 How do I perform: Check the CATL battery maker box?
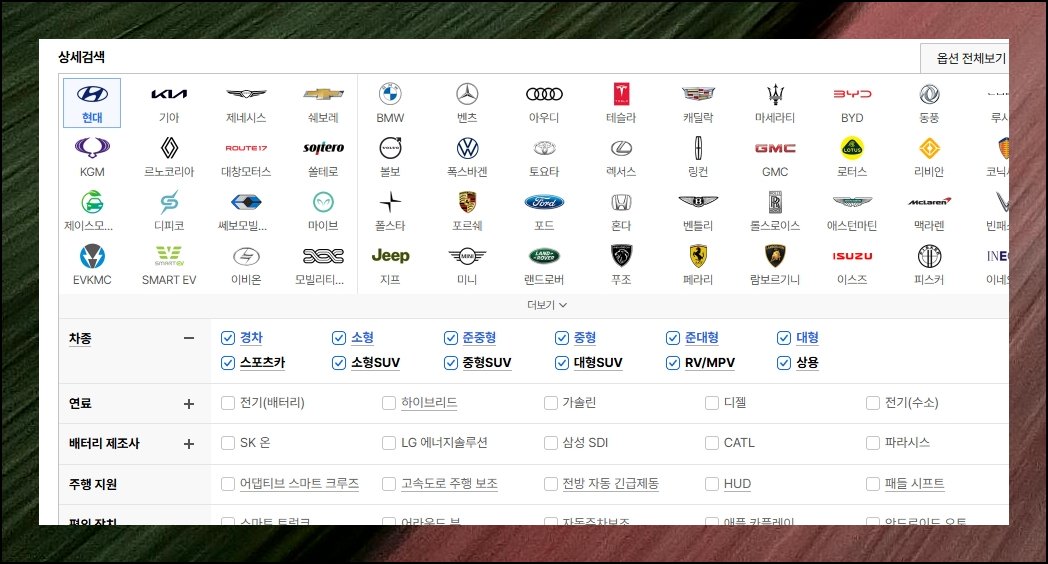coord(712,443)
